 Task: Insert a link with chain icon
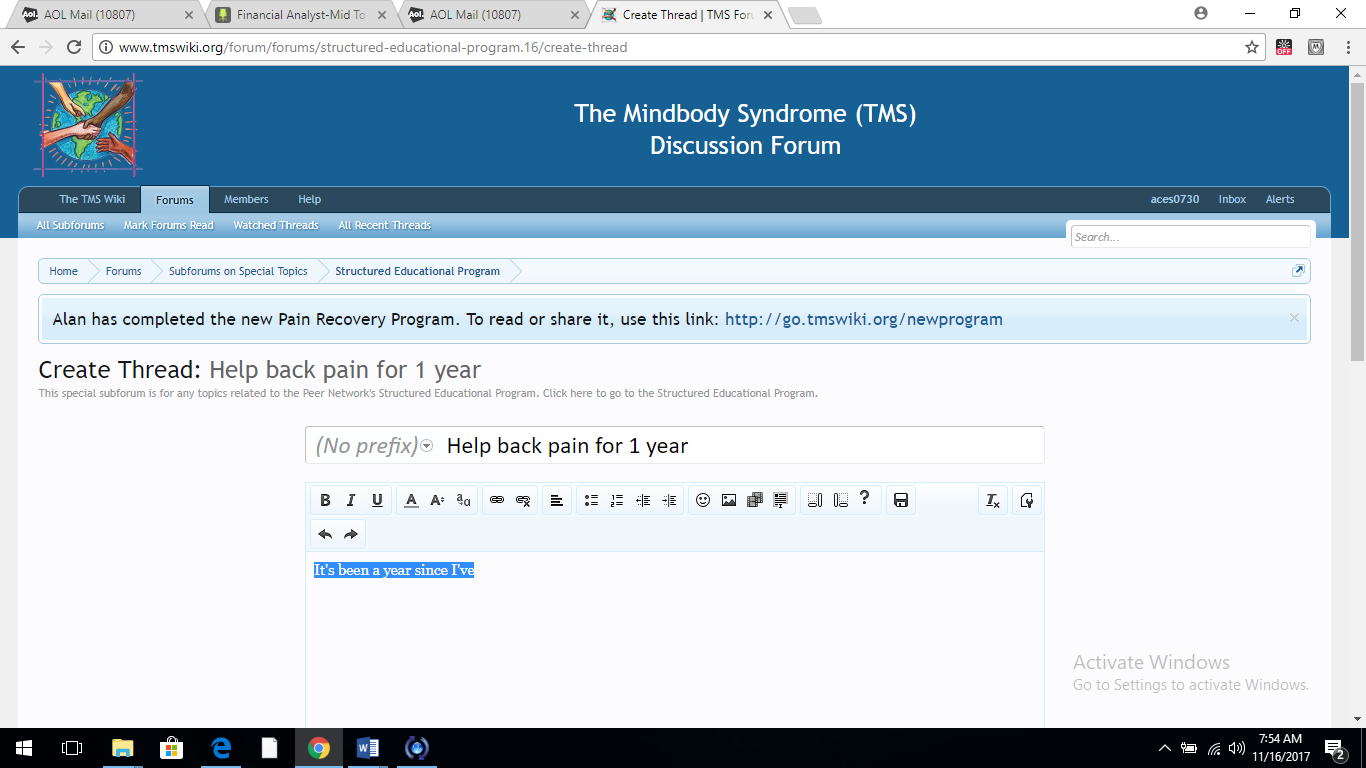(497, 500)
